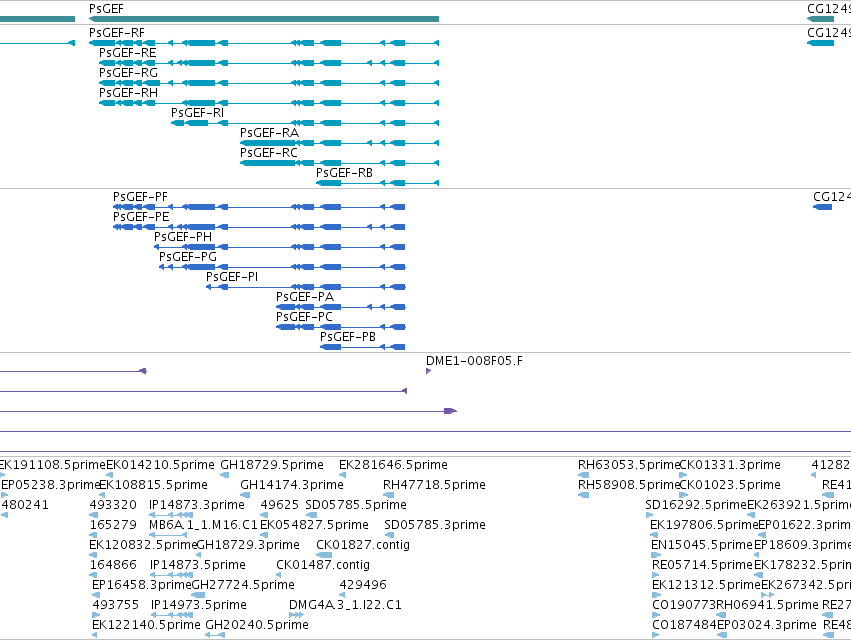The width and height of the screenshot is (851, 640).
Task: Select RE05714.5prime EST label
Action: 703,566
